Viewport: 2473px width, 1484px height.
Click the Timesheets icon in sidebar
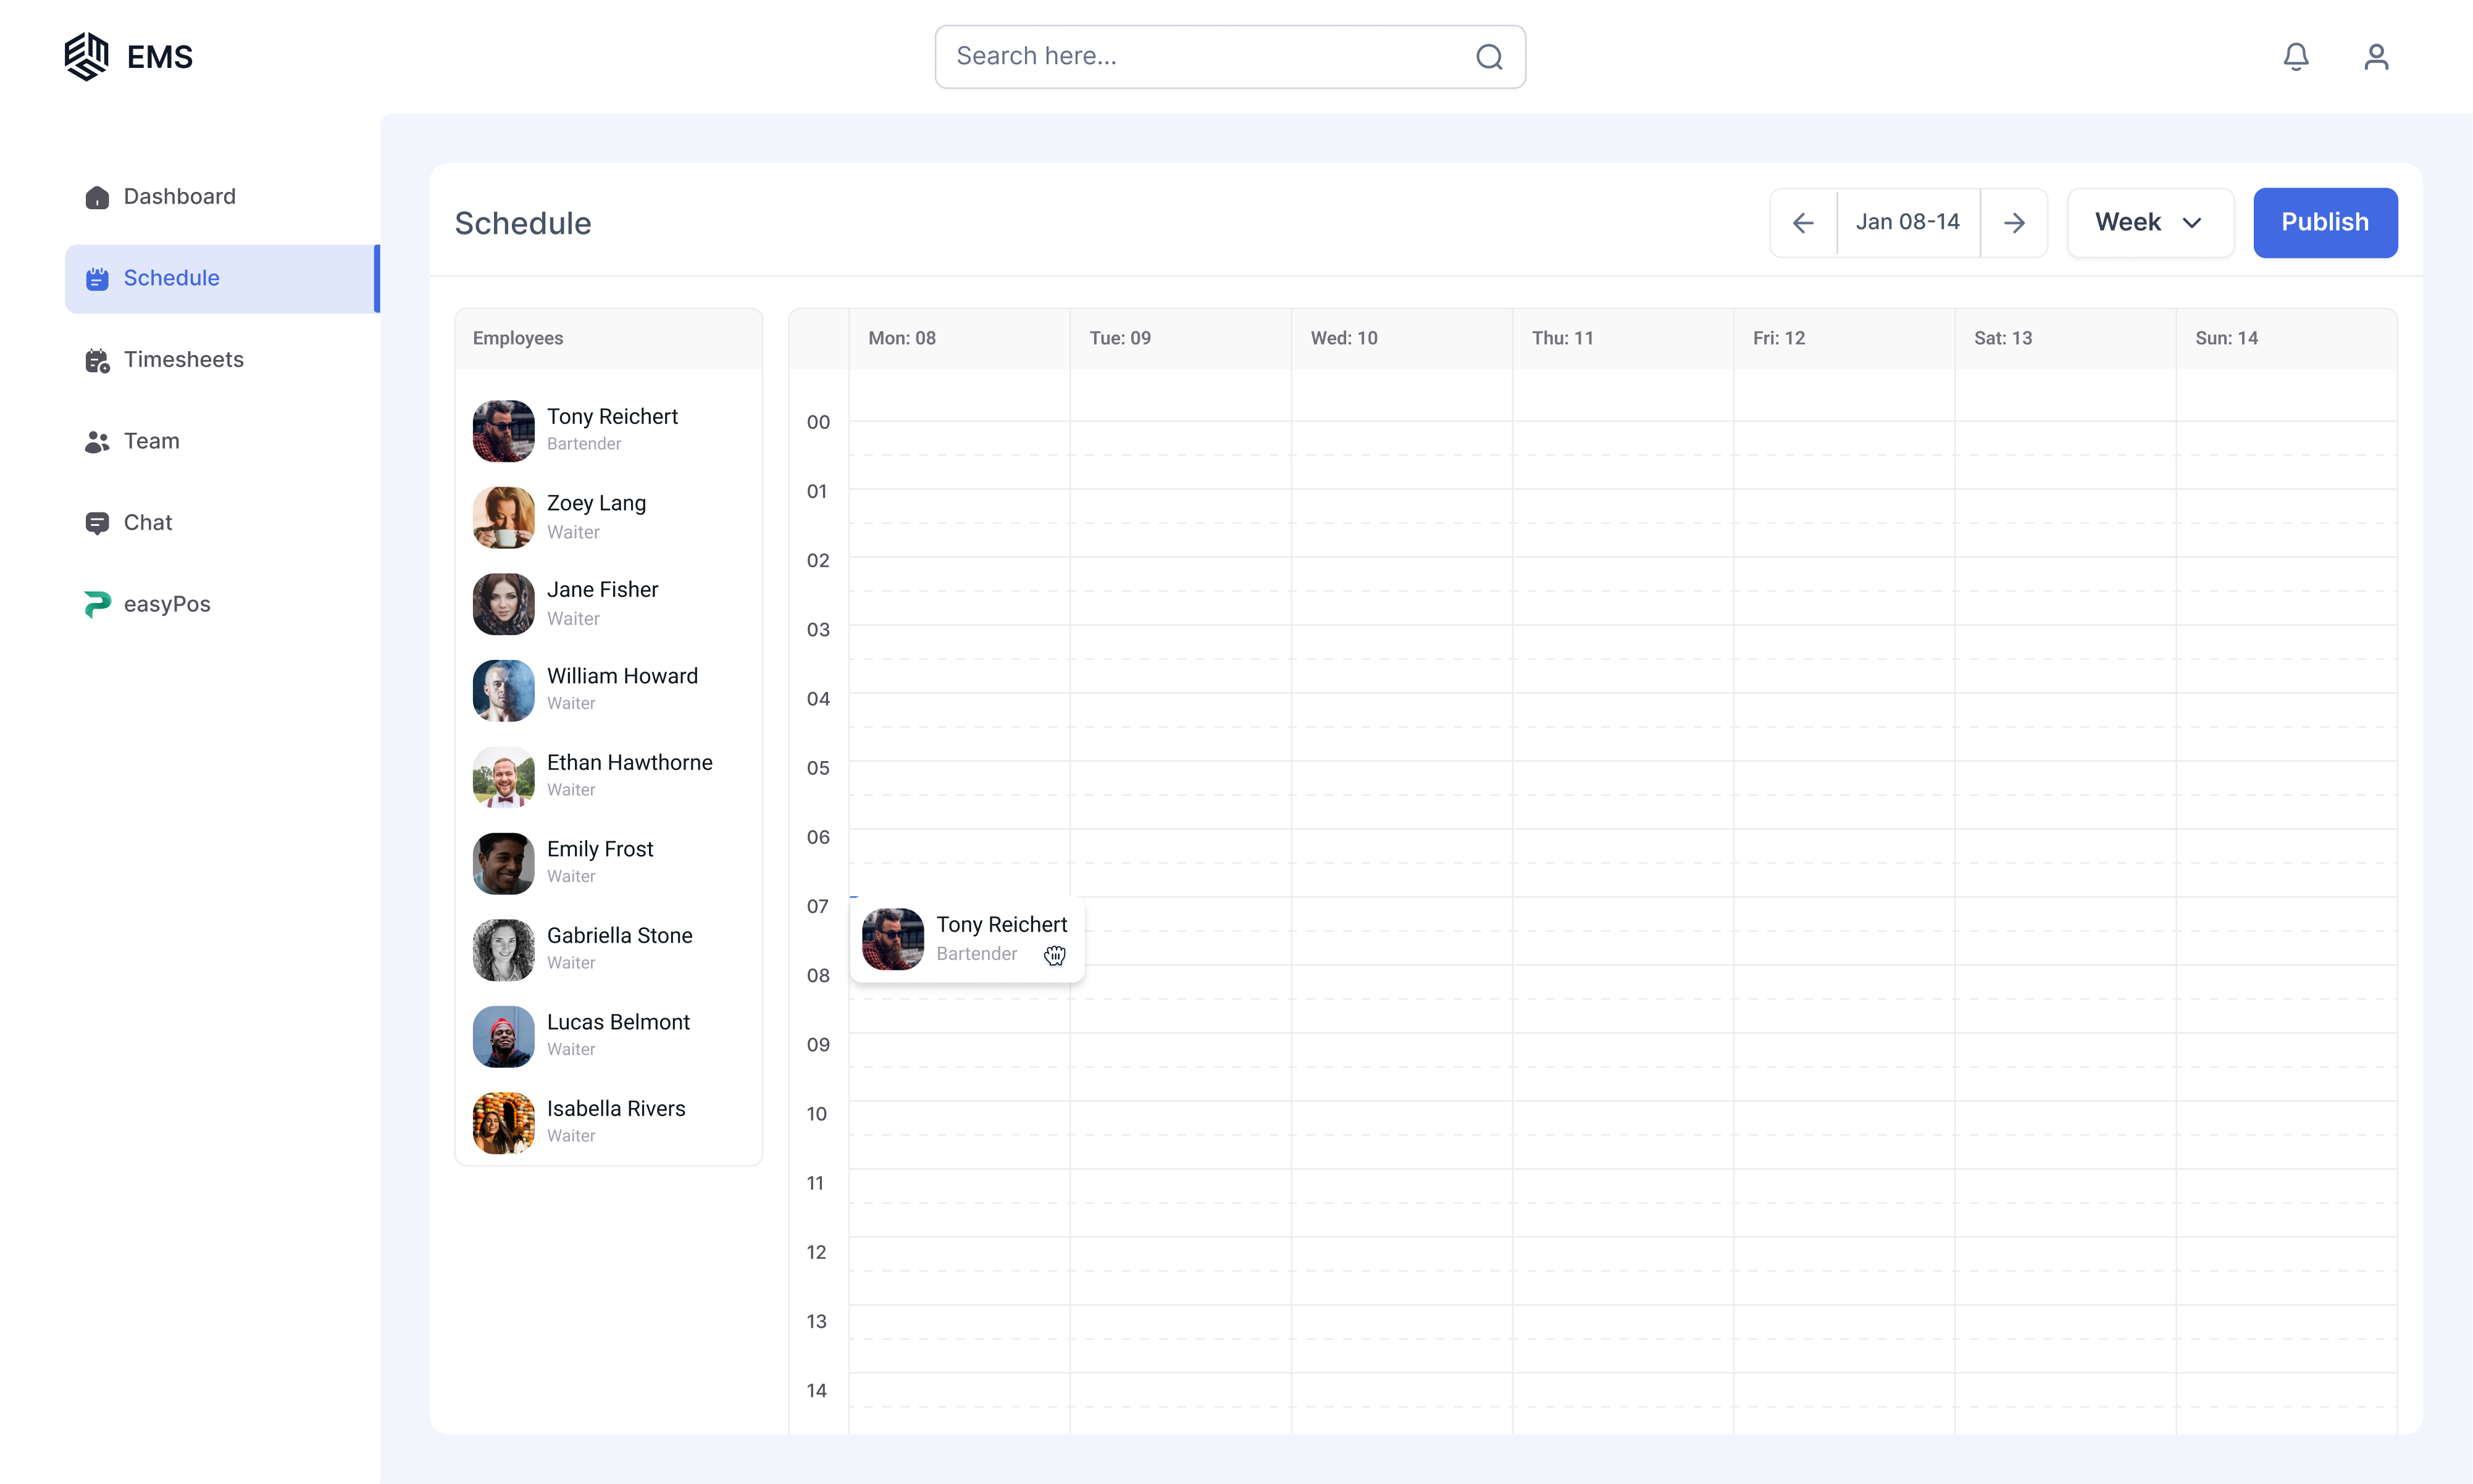(x=97, y=360)
